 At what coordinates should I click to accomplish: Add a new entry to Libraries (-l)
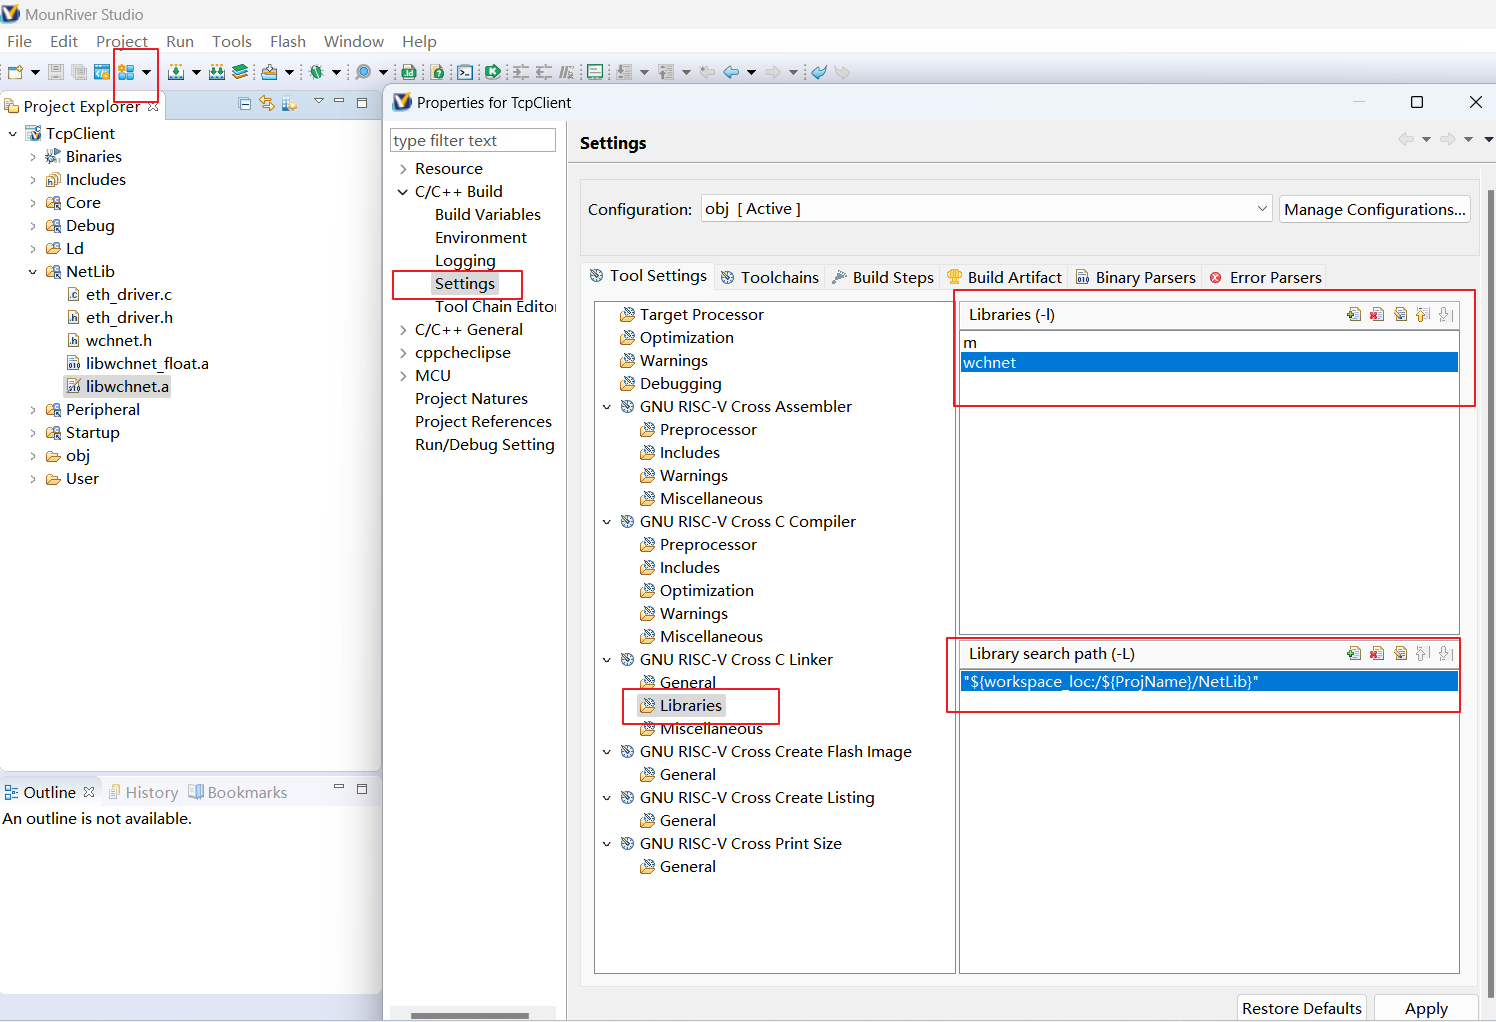1354,314
